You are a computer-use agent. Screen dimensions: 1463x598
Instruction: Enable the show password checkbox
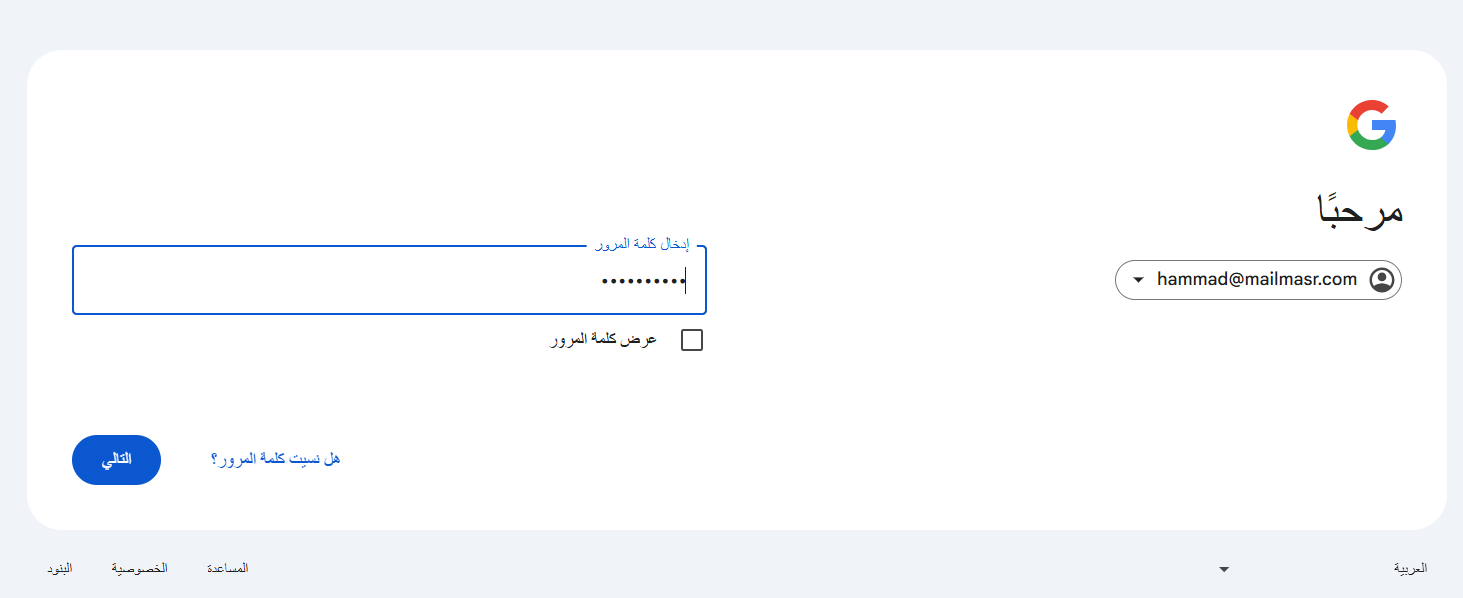click(x=692, y=340)
